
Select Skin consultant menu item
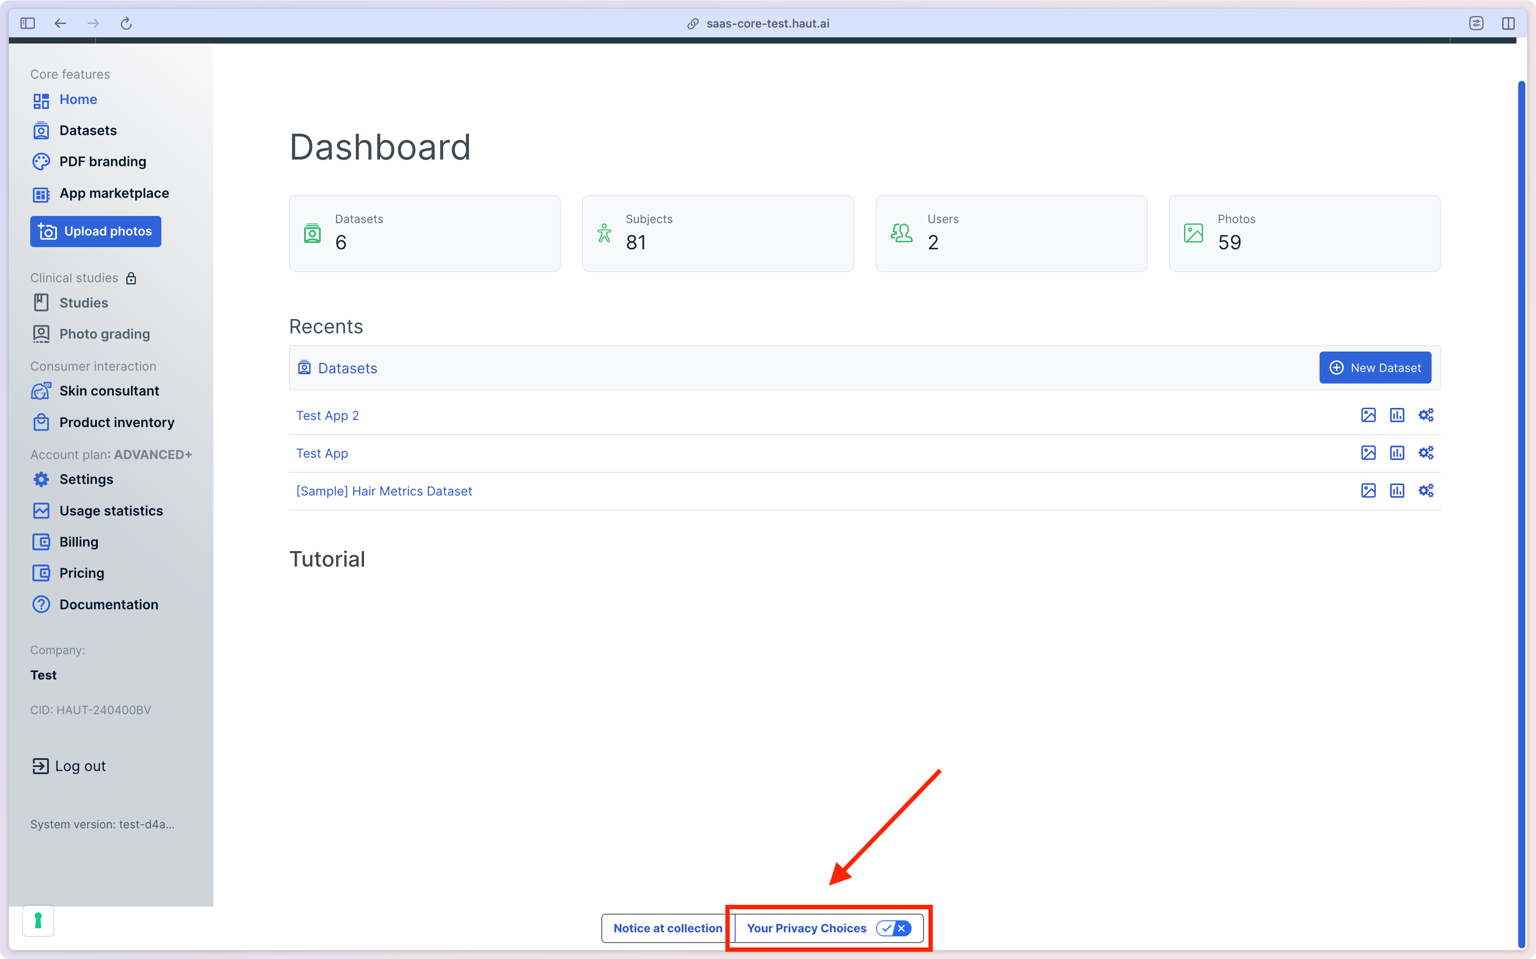point(109,391)
